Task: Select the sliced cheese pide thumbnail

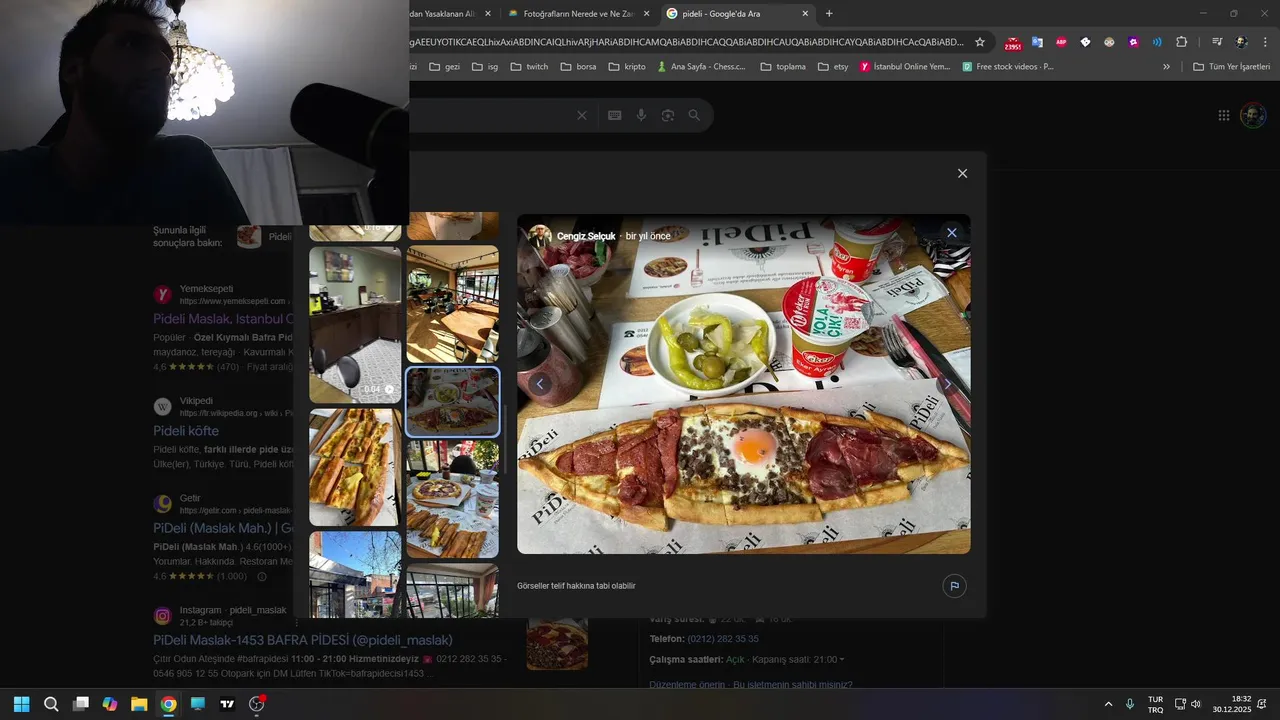Action: 355,467
